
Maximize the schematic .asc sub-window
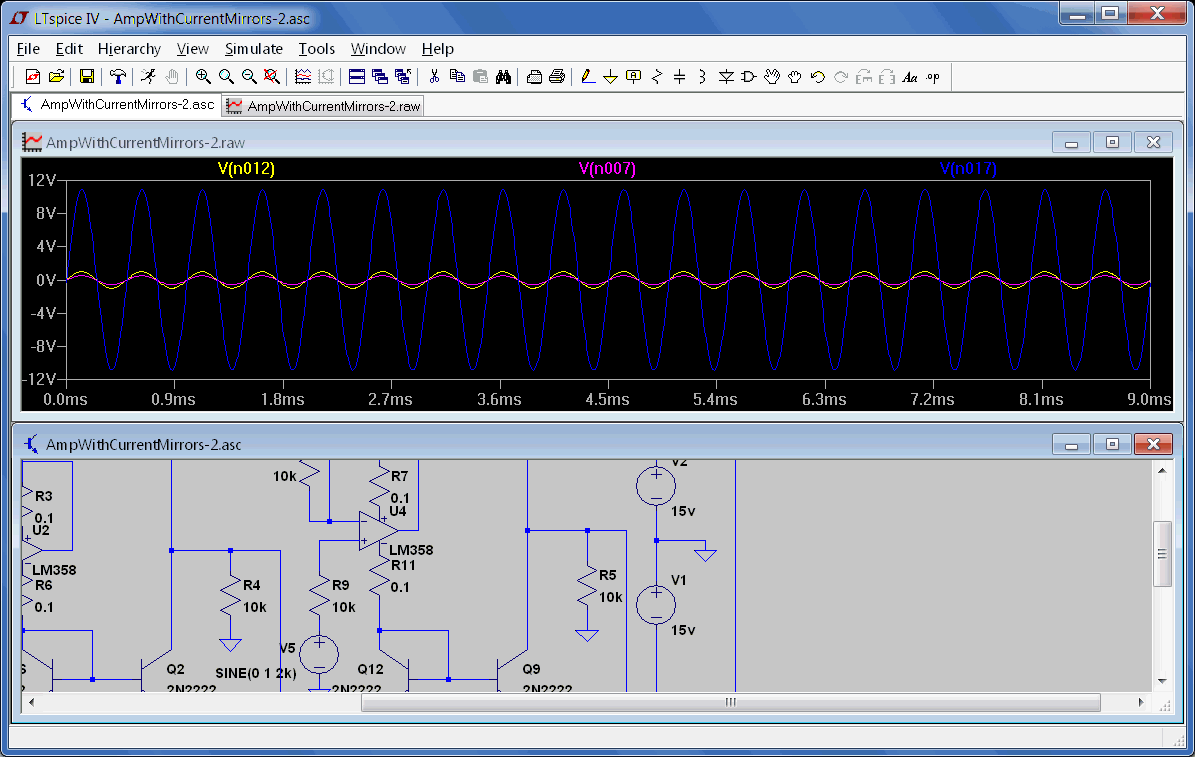(1113, 444)
